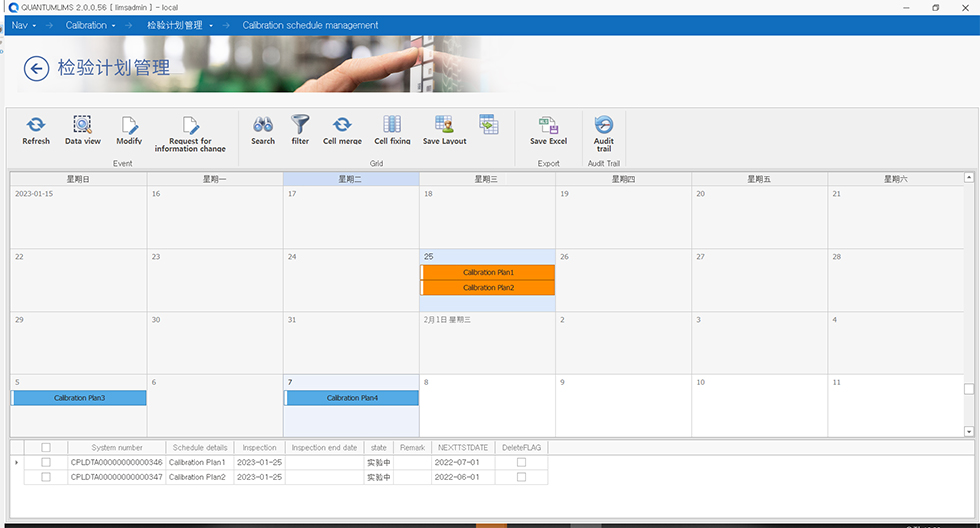
Task: Expand the Nav dropdown menu
Action: pos(24,25)
